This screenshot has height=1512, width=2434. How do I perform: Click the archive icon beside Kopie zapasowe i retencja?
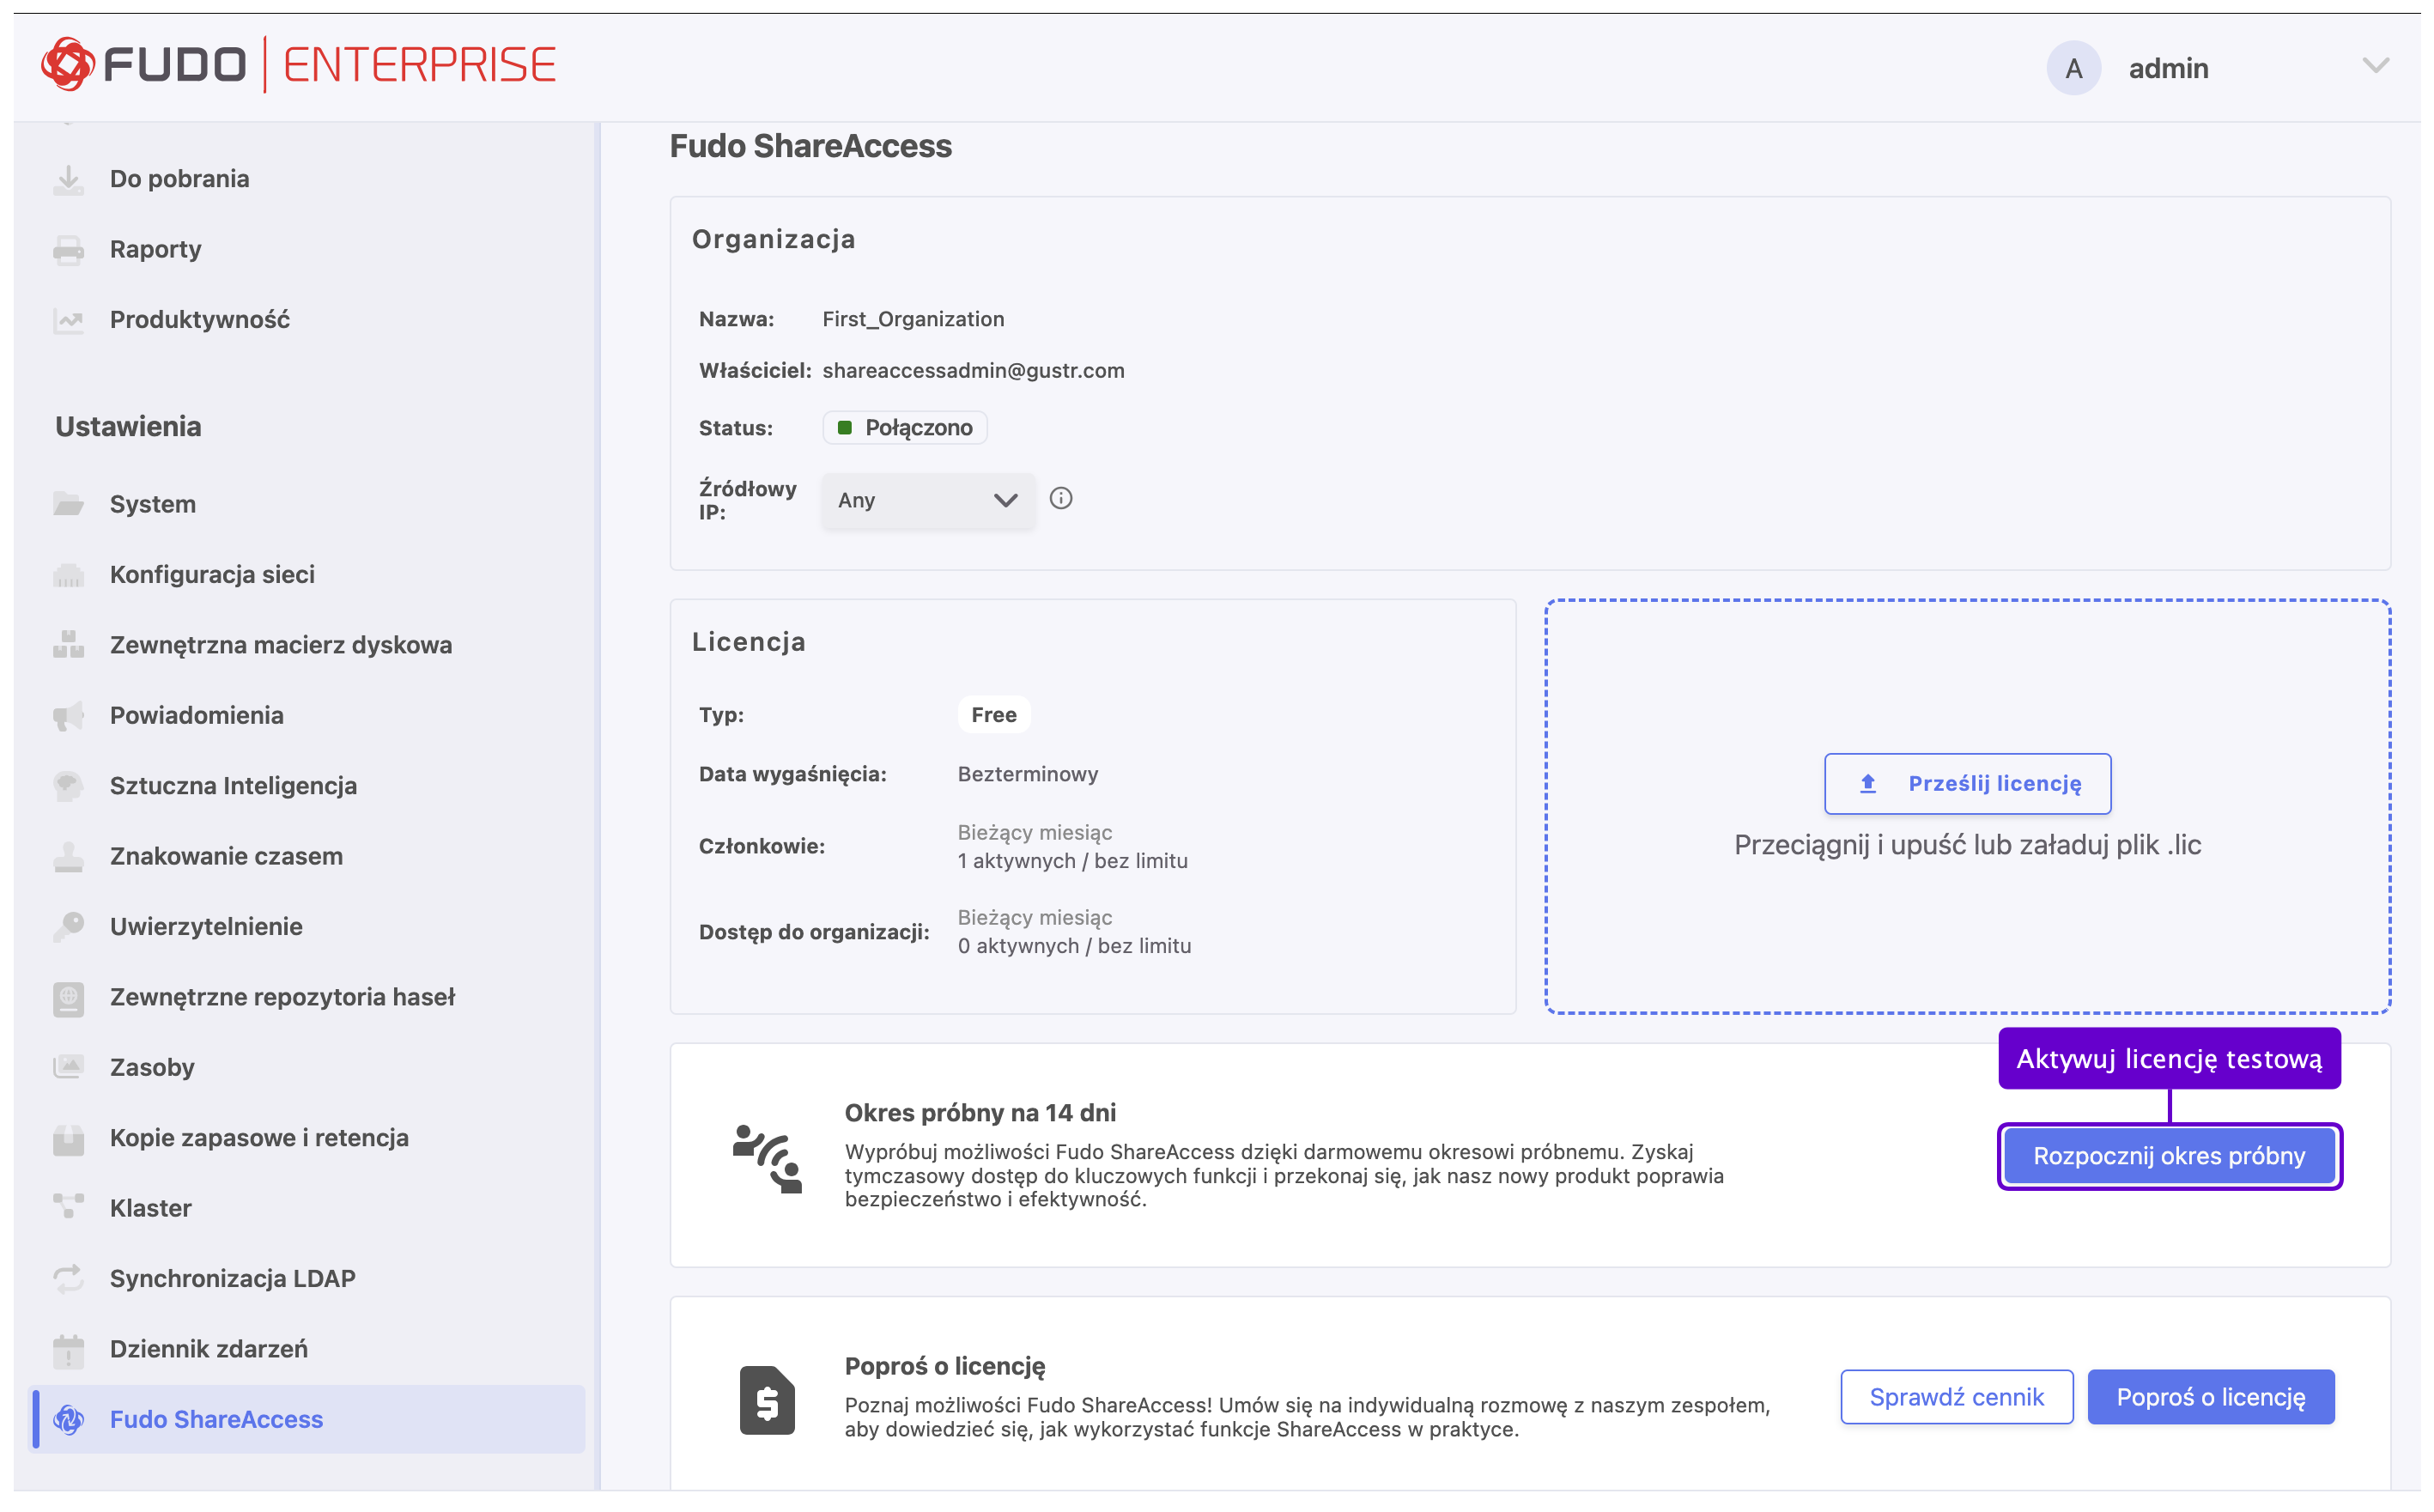(68, 1139)
